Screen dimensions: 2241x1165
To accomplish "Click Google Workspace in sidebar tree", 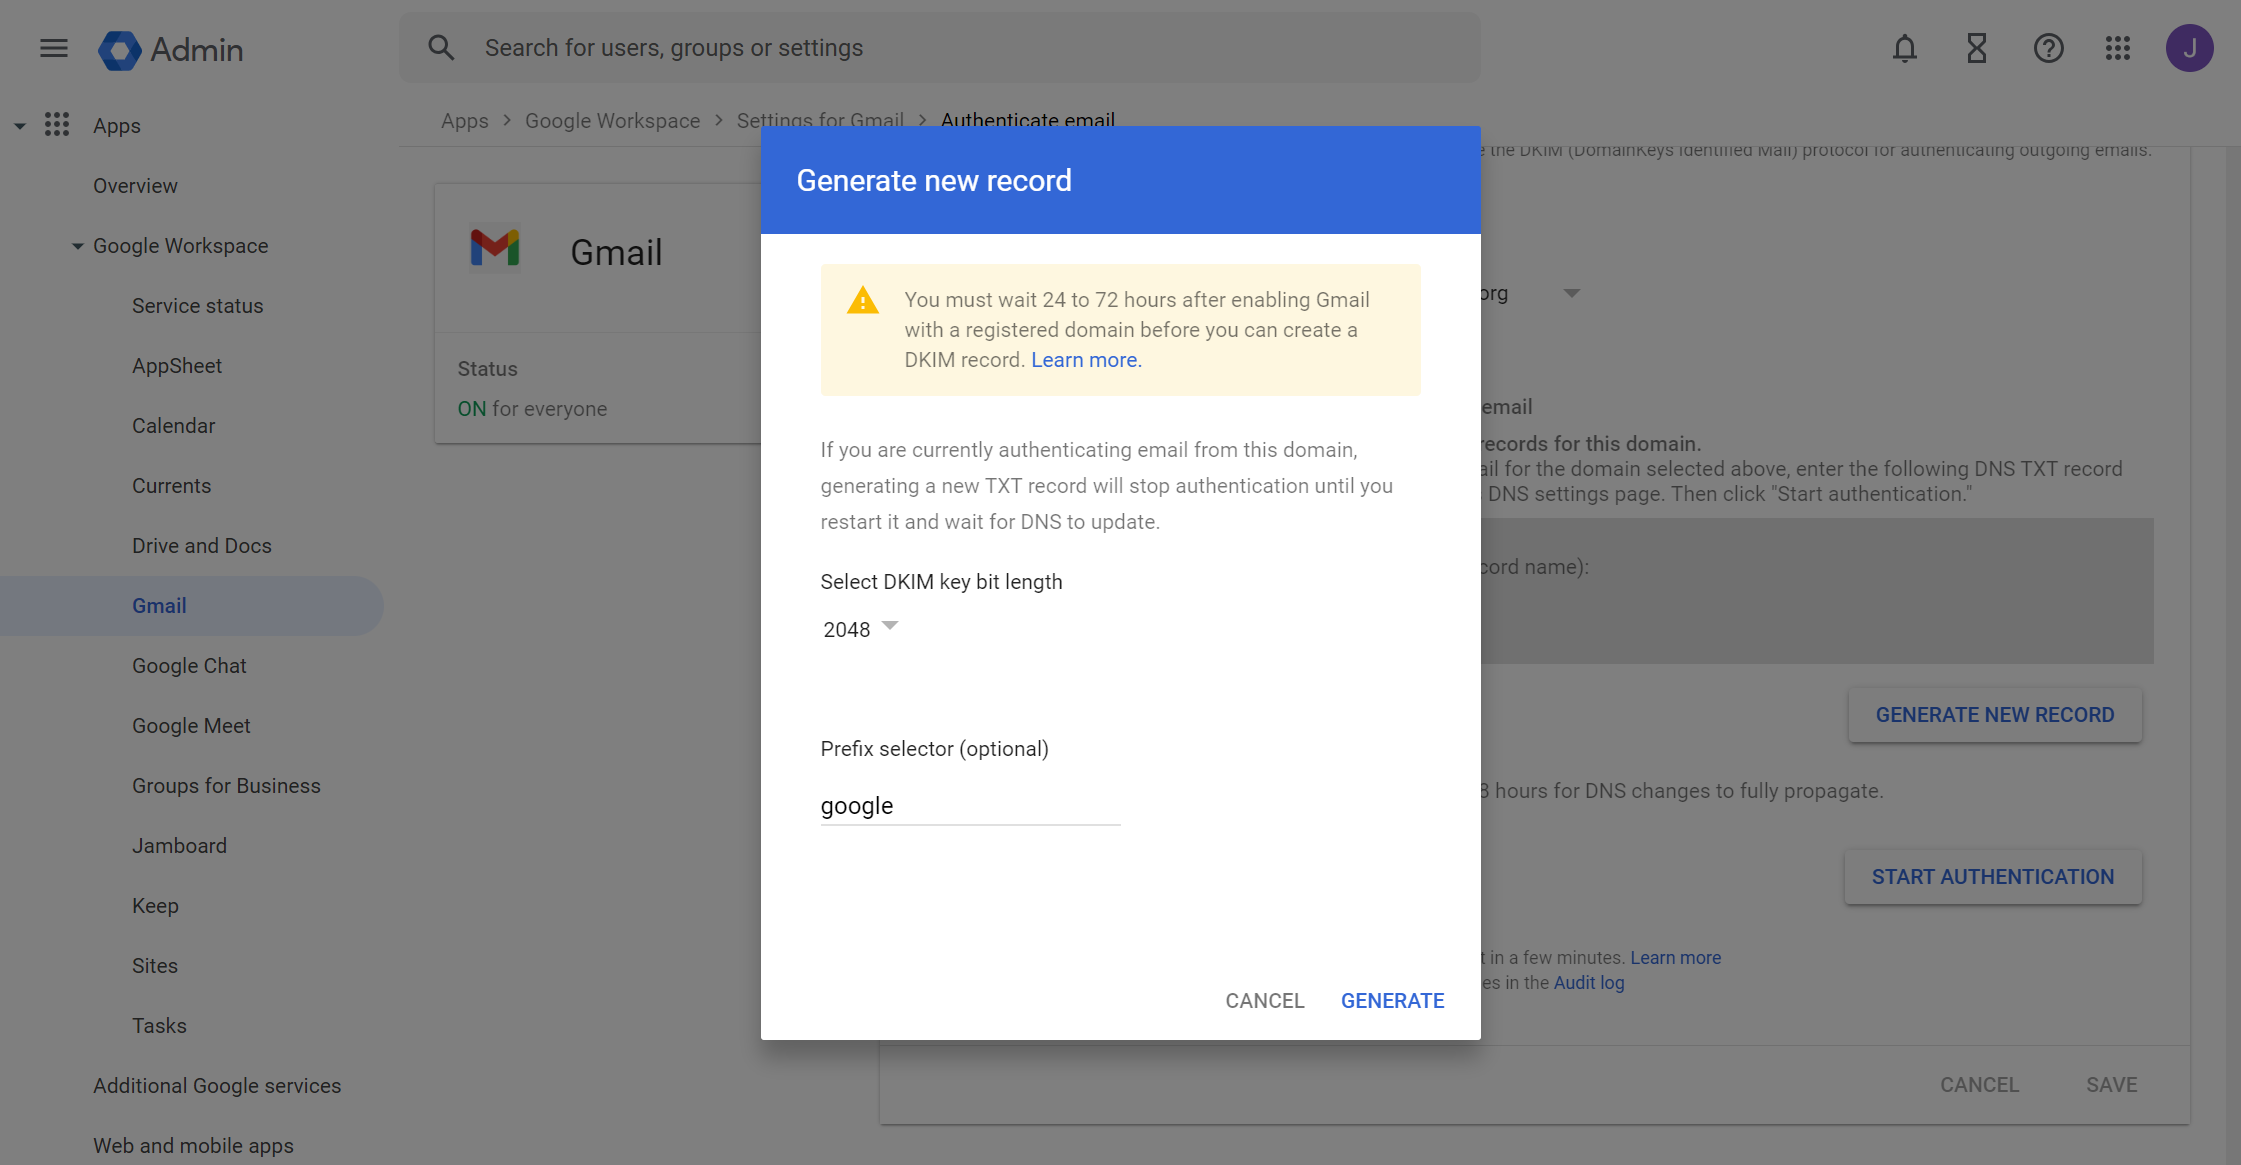I will [x=181, y=246].
